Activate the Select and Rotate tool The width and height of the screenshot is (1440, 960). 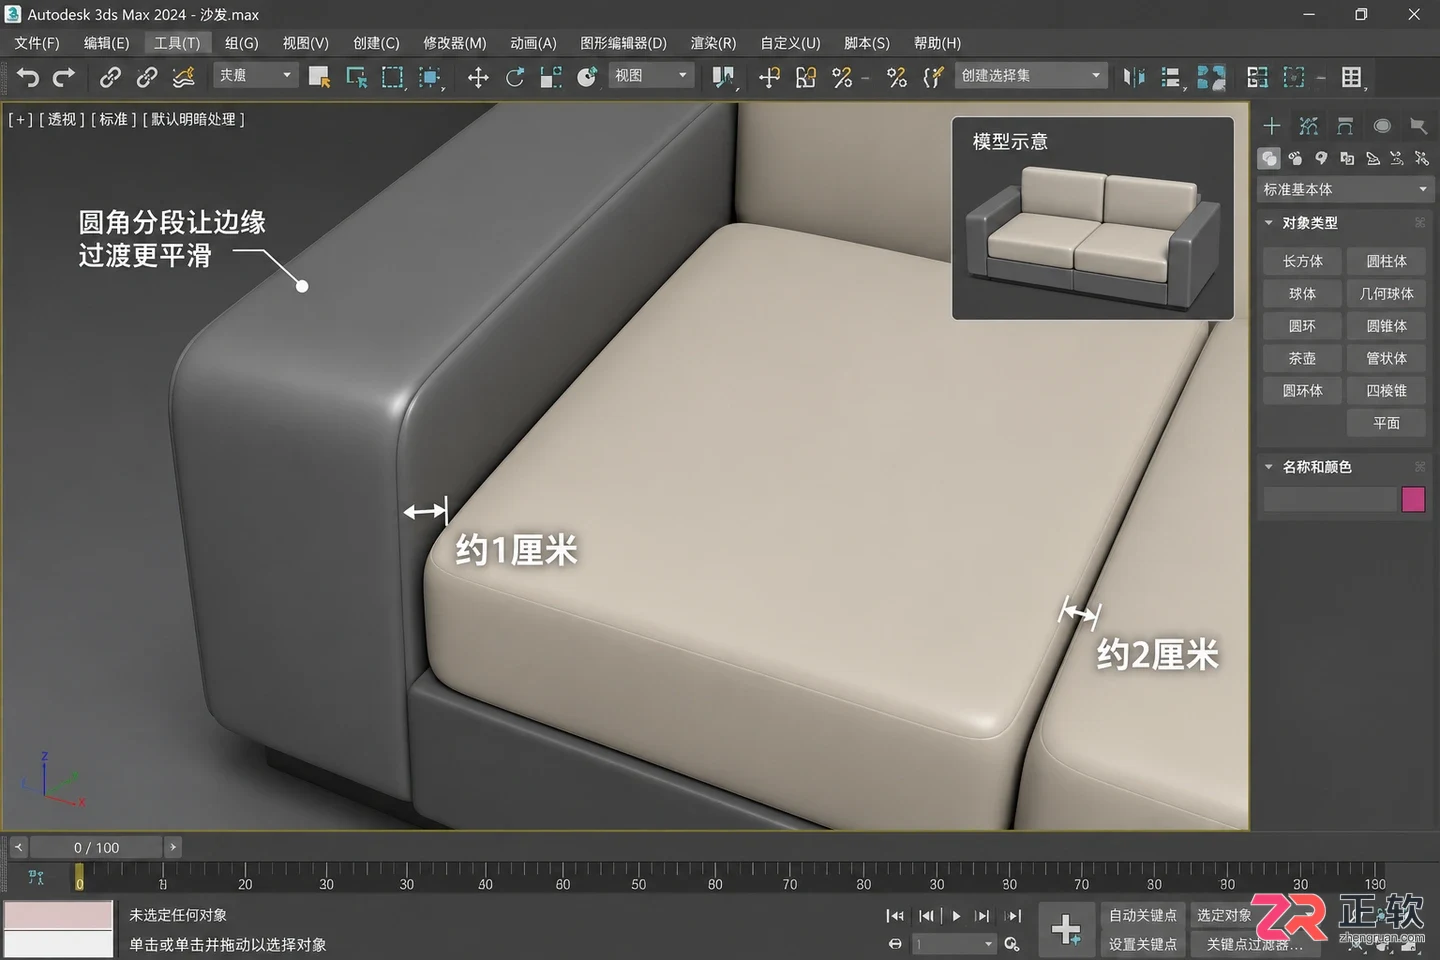pyautogui.click(x=515, y=77)
